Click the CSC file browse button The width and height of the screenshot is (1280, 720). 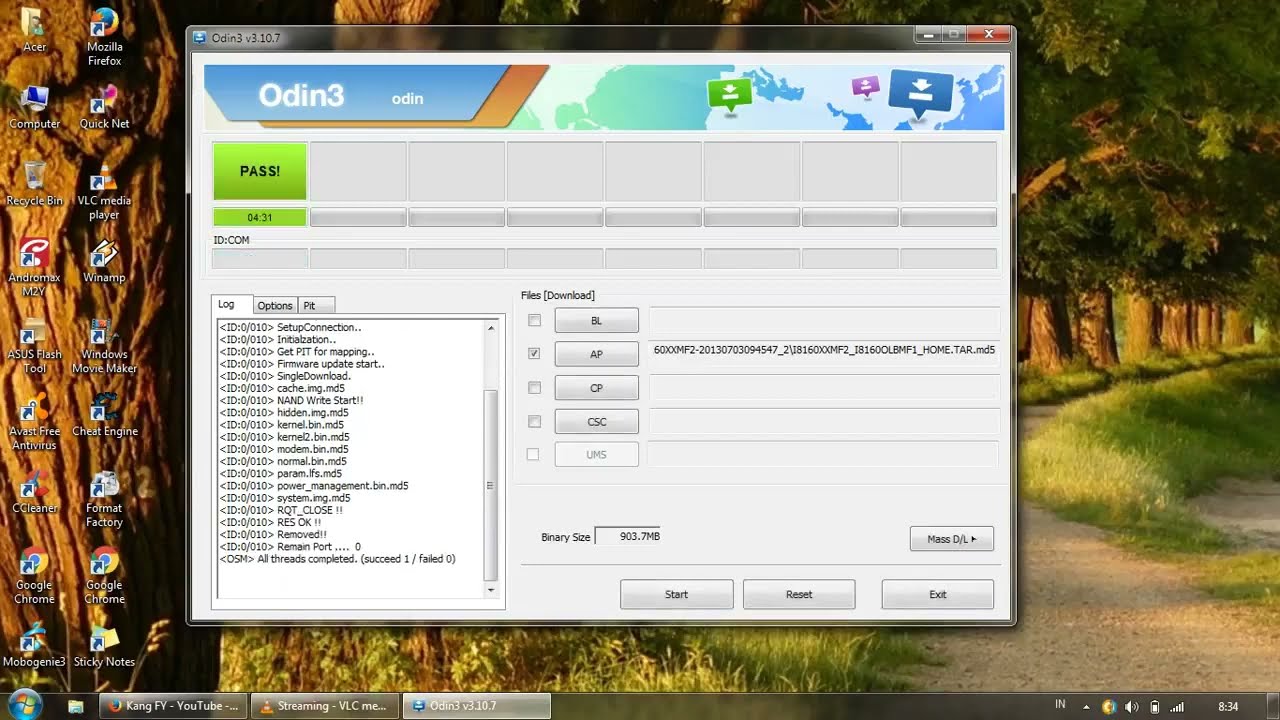[596, 422]
